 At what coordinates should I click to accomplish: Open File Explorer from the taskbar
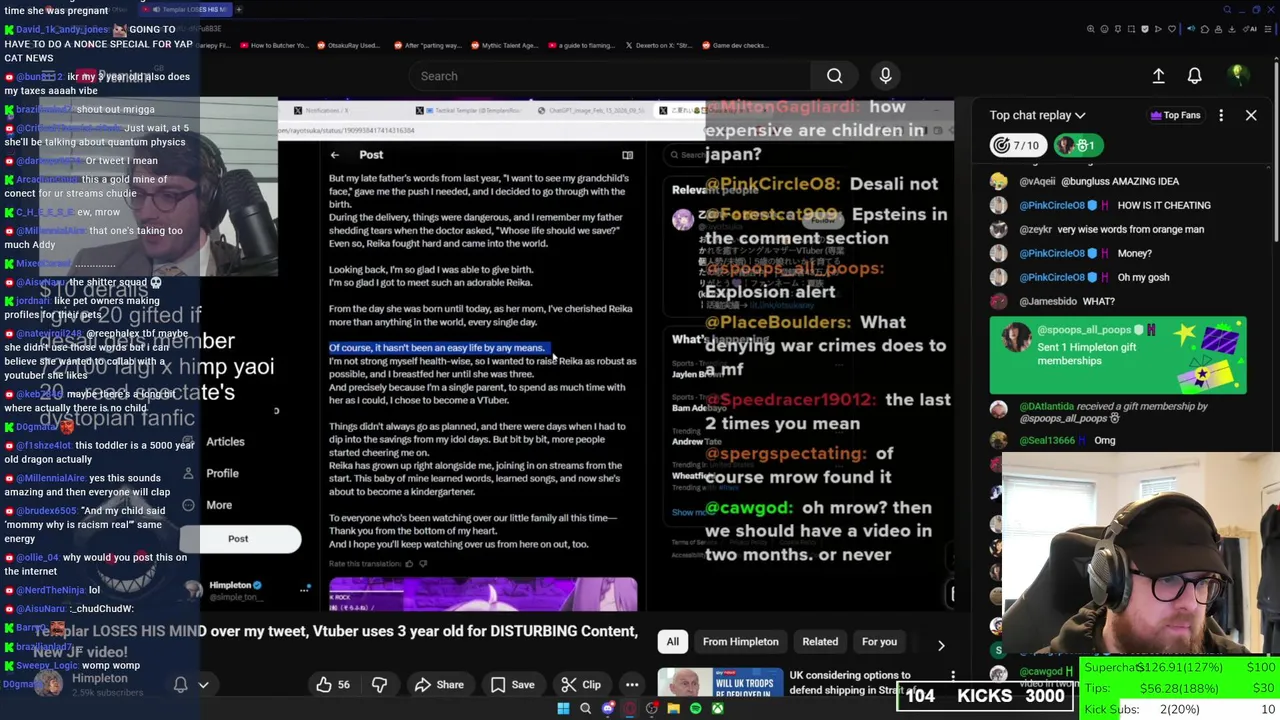pos(673,709)
